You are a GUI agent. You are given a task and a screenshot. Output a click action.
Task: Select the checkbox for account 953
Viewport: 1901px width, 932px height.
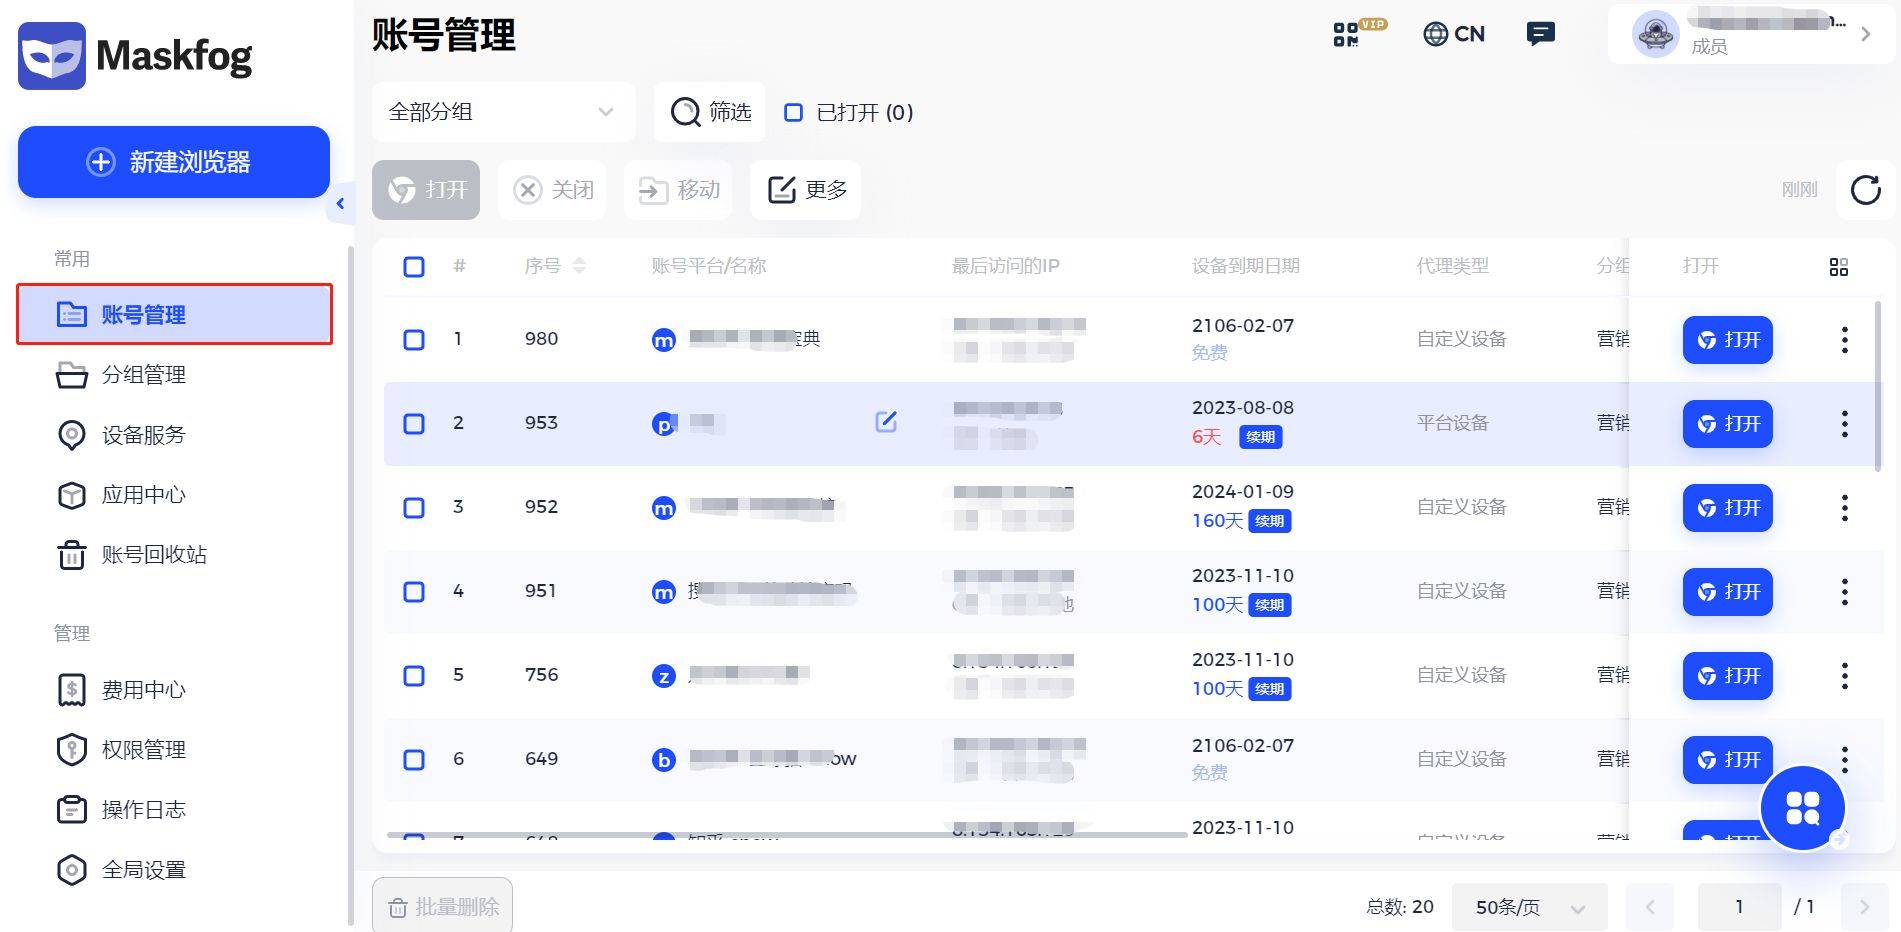click(413, 423)
